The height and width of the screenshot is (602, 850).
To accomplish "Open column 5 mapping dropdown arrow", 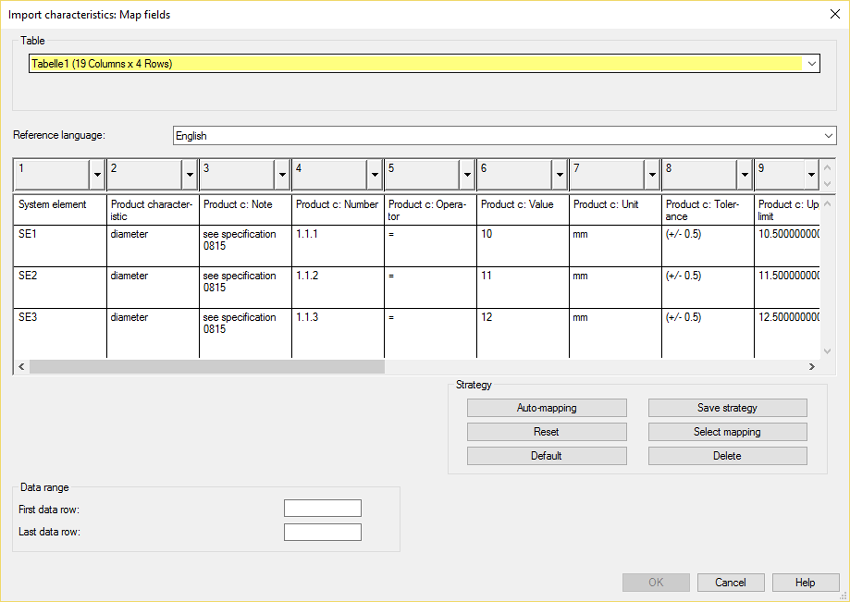I will click(467, 174).
